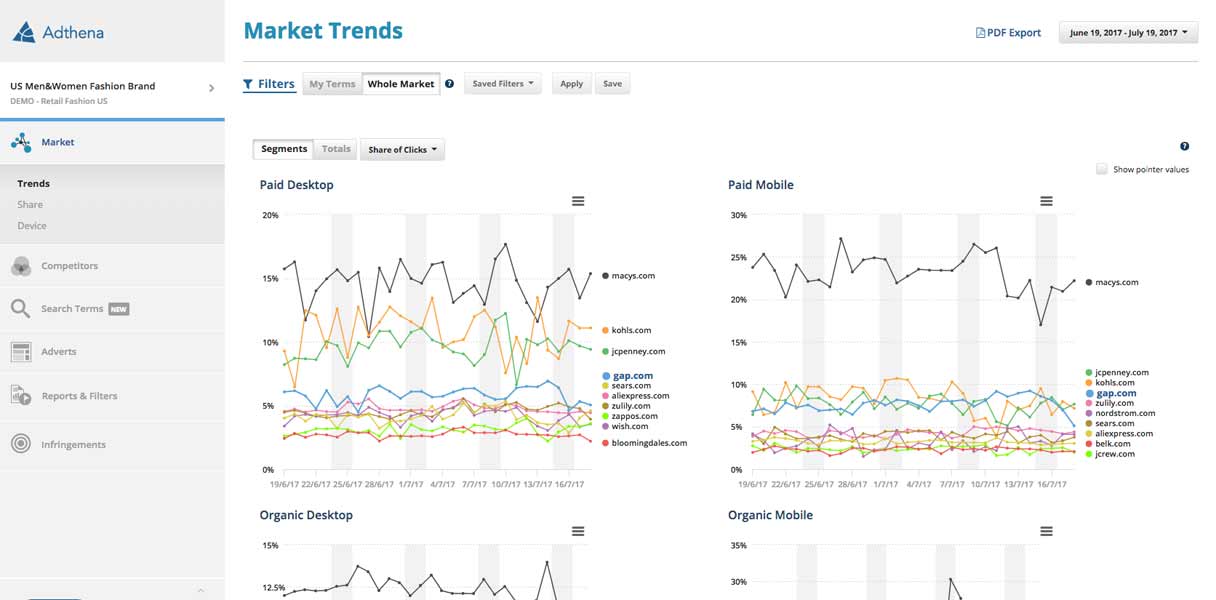Click the belk.com legend entry

tap(1108, 444)
